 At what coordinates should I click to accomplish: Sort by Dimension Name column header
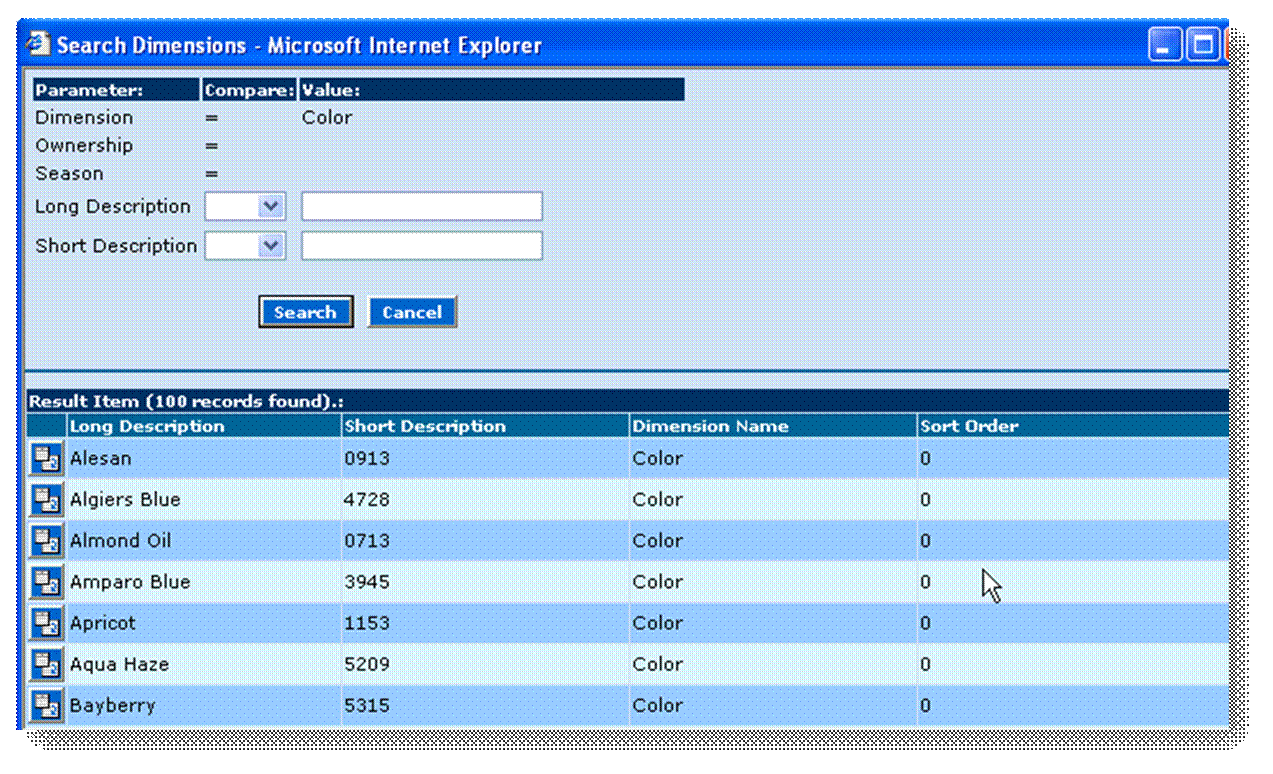tap(711, 426)
